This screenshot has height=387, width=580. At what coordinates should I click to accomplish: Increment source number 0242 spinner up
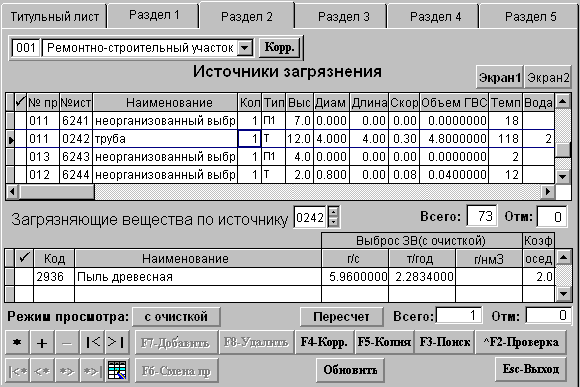(333, 212)
